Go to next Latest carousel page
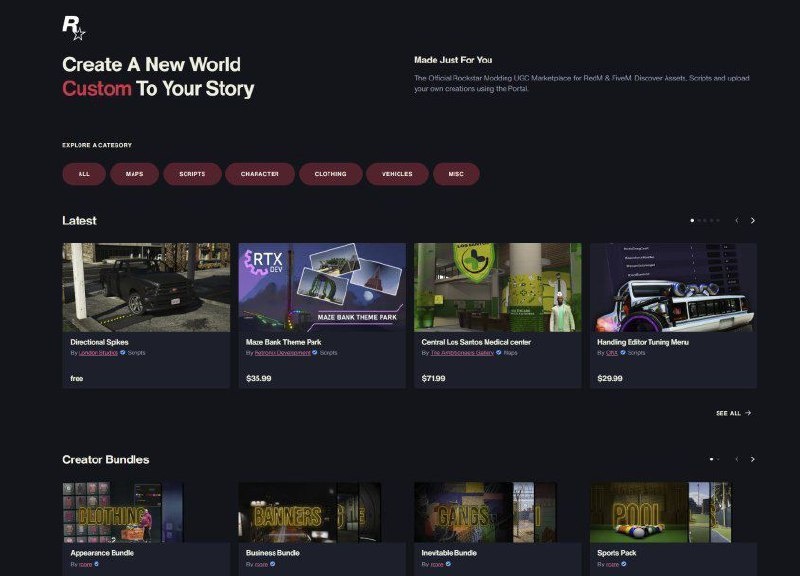The image size is (800, 576). pos(753,220)
